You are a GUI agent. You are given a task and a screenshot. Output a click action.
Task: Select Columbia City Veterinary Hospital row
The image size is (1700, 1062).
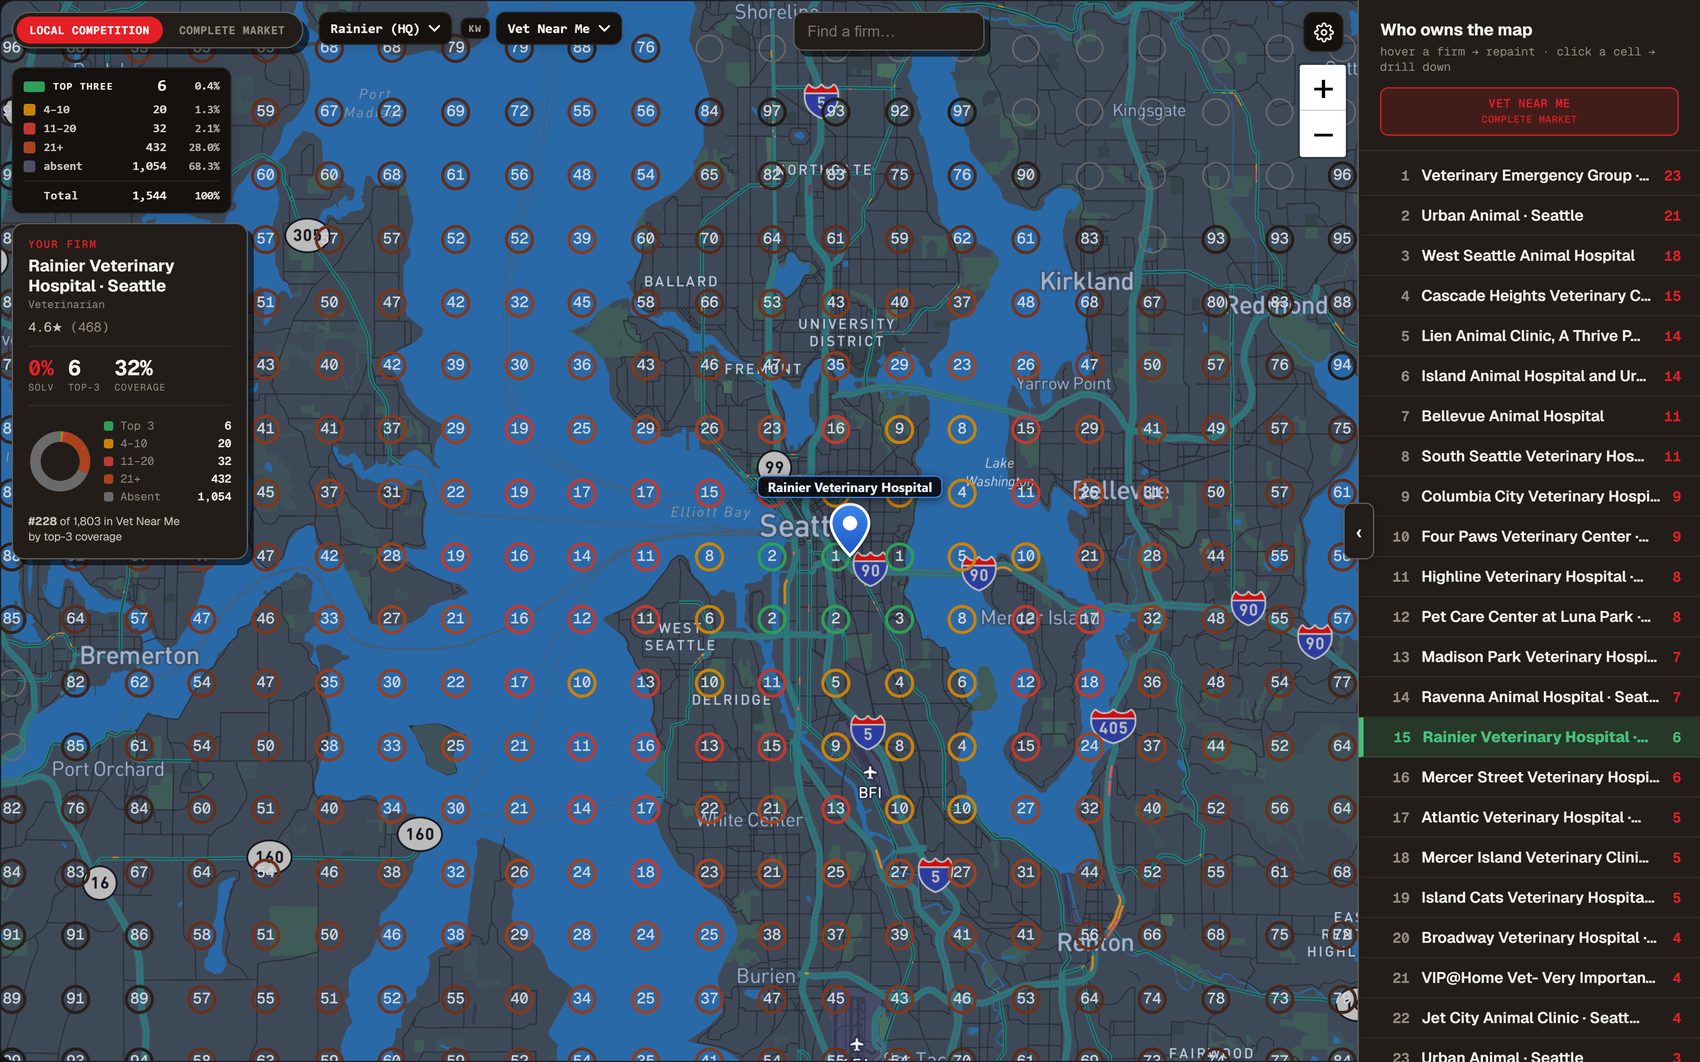tap(1530, 496)
